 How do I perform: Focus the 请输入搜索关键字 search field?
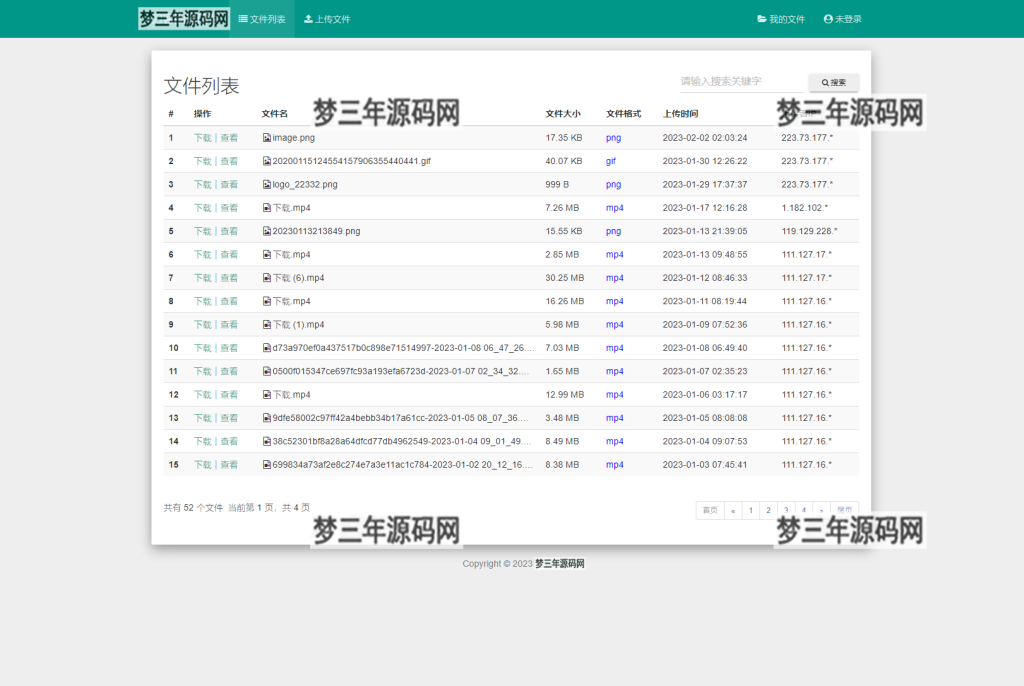pyautogui.click(x=741, y=81)
